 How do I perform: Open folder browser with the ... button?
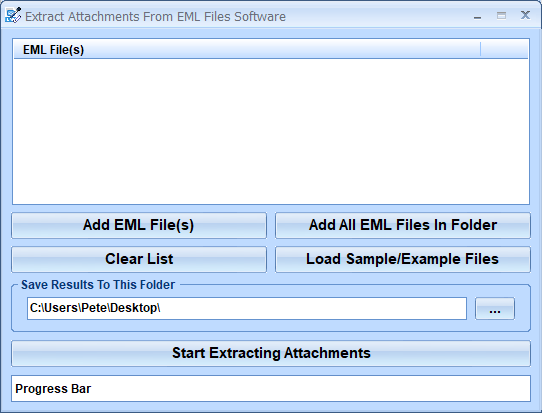(x=495, y=308)
